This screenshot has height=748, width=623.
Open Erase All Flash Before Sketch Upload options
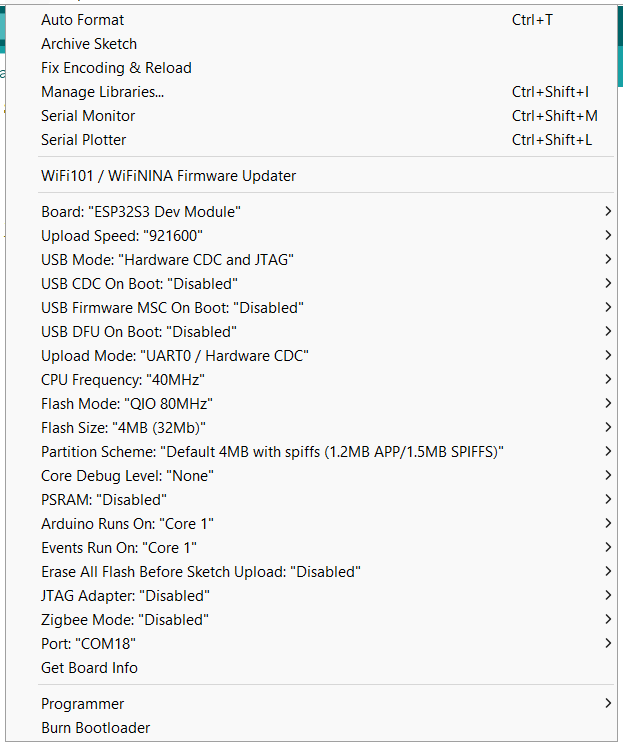(201, 572)
